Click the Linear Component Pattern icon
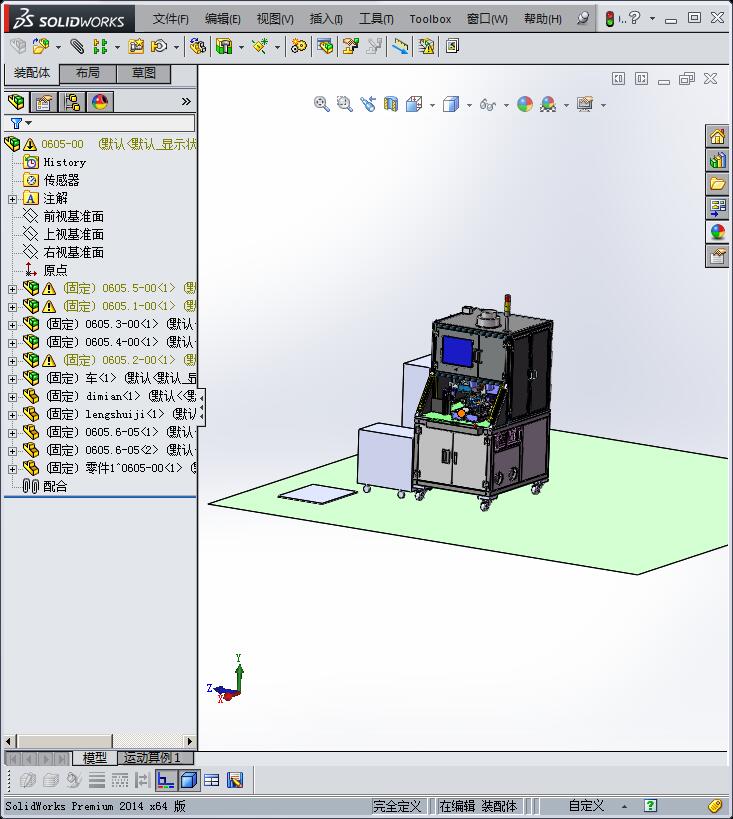Viewport: 733px width, 819px height. pyautogui.click(x=100, y=46)
